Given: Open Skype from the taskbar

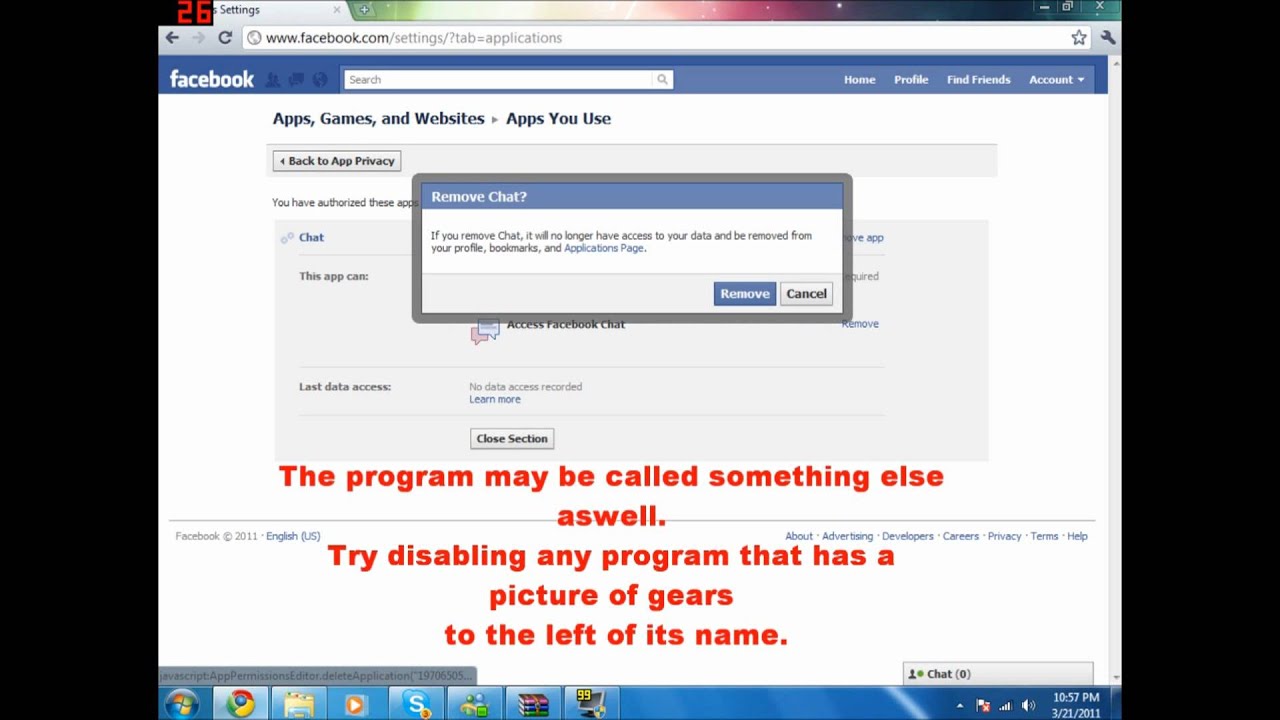Looking at the screenshot, I should pos(416,704).
